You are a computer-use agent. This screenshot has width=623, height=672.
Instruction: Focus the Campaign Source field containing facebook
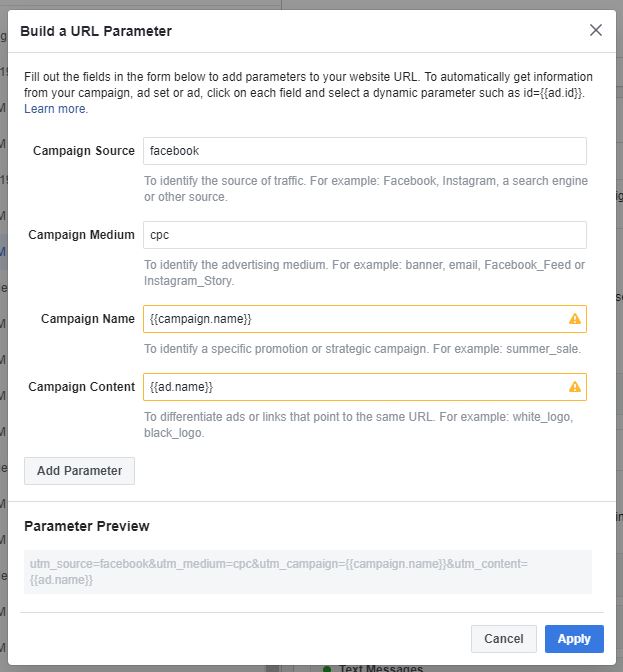click(x=364, y=151)
